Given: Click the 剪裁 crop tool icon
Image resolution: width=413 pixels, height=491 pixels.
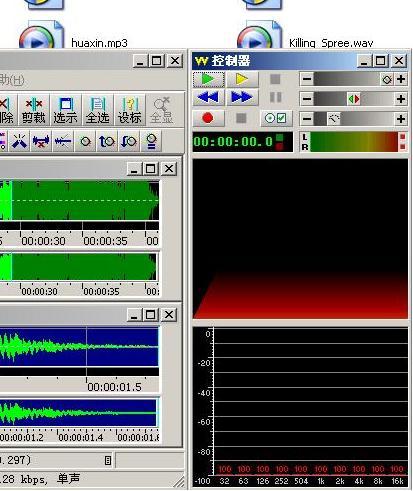Looking at the screenshot, I should tap(33, 110).
